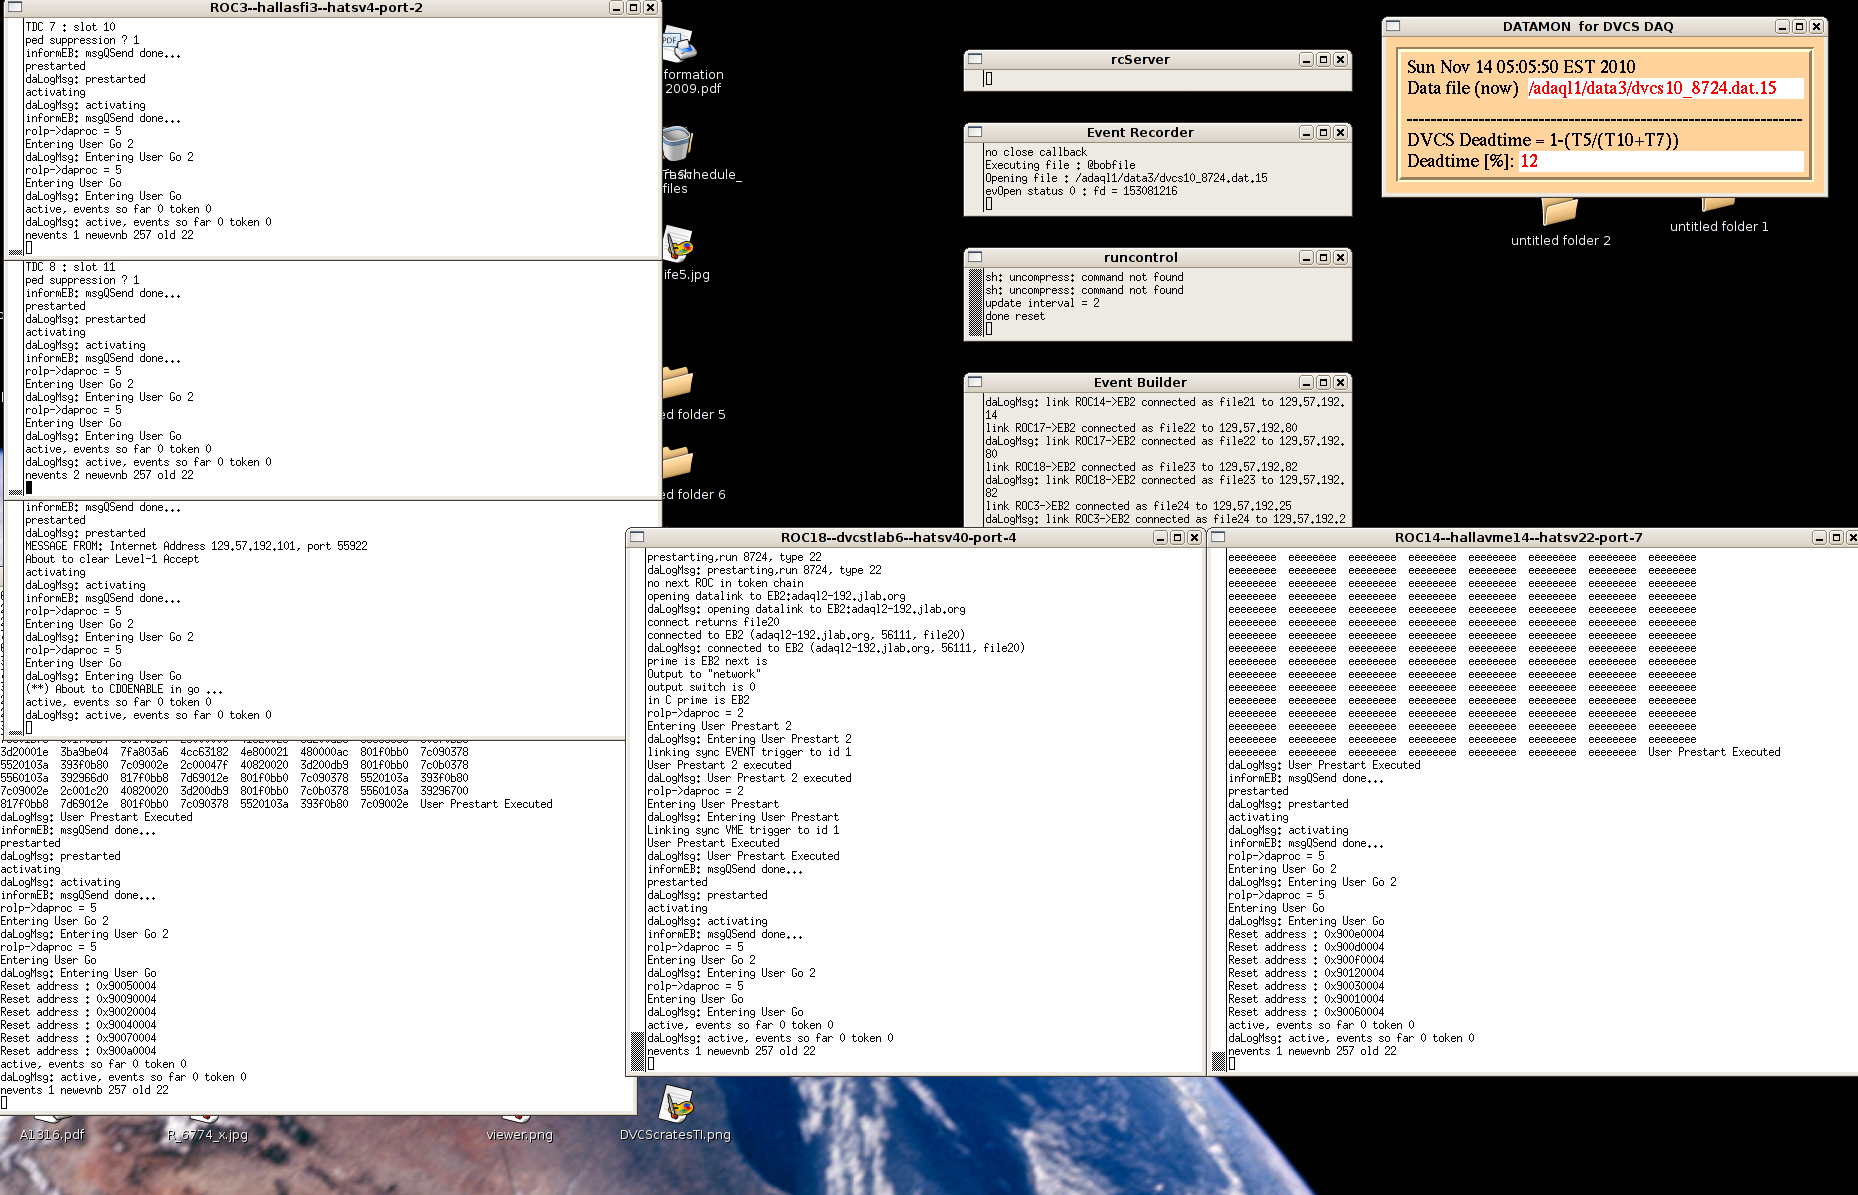
Task: Open the Event Builder window menu icon
Action: click(x=975, y=382)
